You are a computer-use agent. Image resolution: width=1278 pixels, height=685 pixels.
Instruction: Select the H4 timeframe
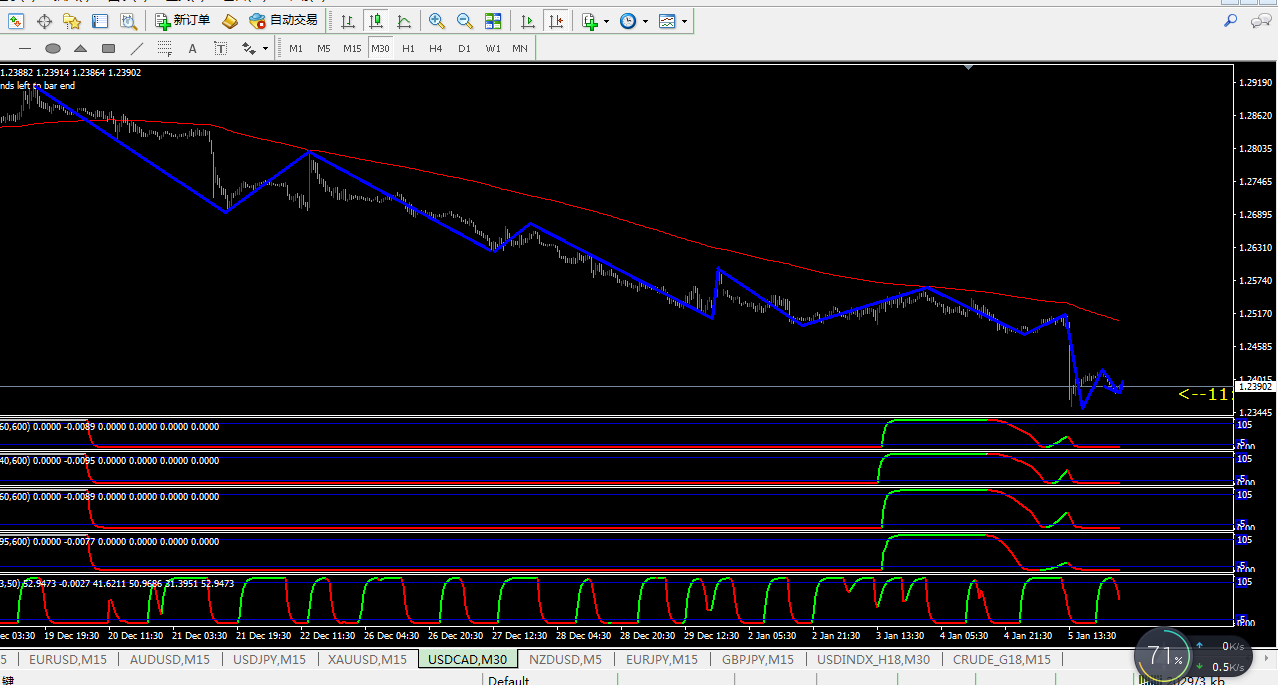click(x=436, y=48)
